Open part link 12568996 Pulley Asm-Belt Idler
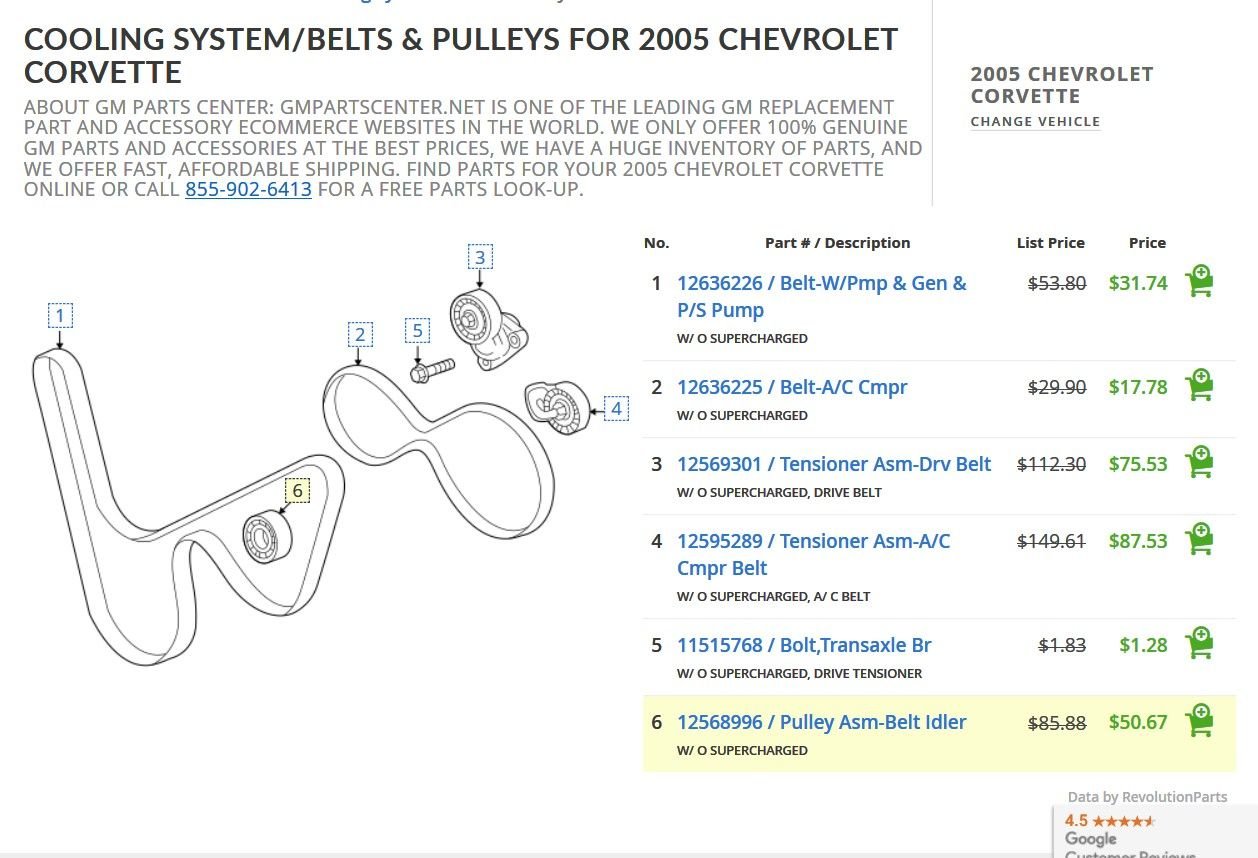Image resolution: width=1258 pixels, height=858 pixels. coord(821,722)
